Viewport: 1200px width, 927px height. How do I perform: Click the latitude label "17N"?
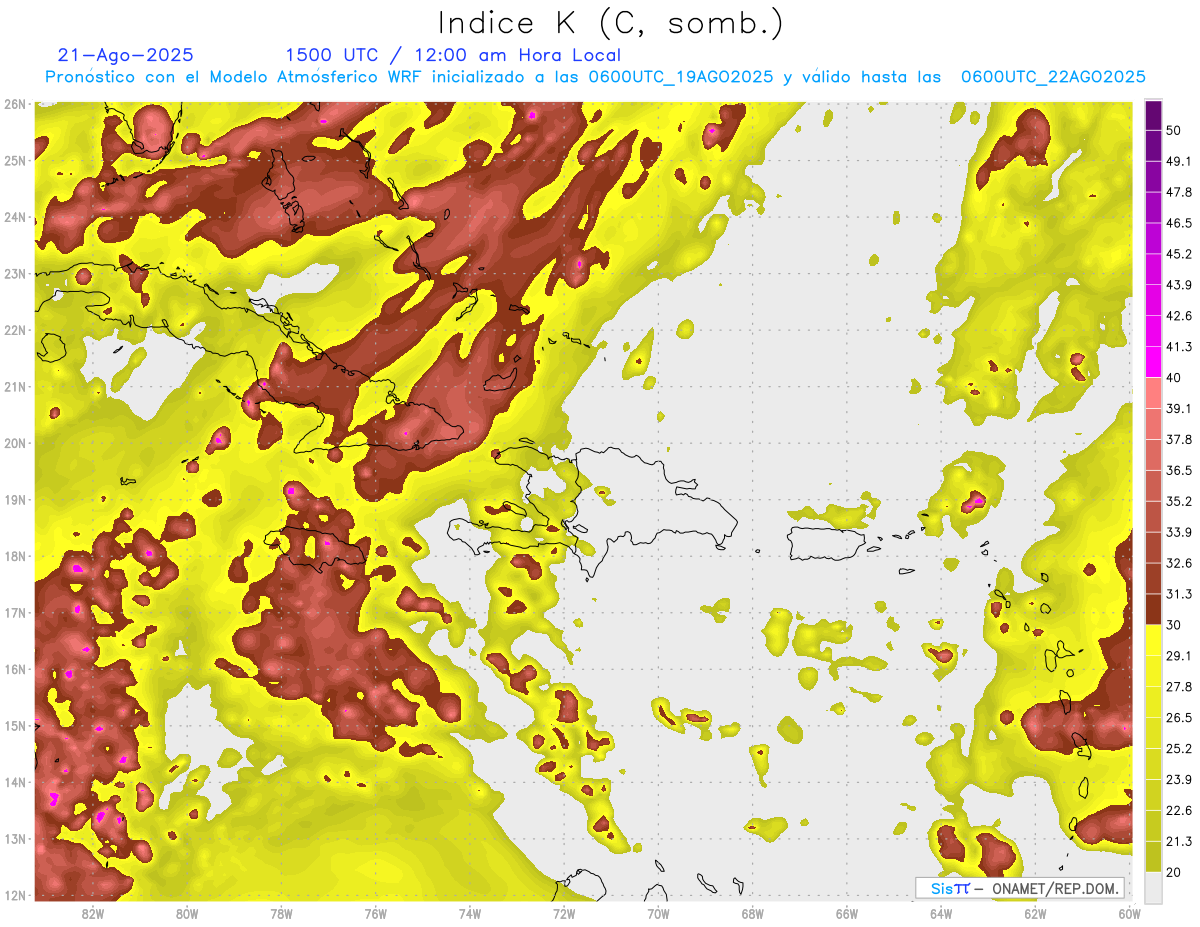(14, 612)
